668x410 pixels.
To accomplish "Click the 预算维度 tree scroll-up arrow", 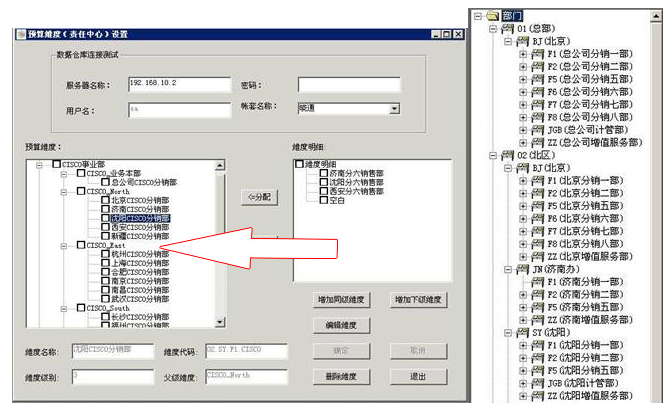I will [220, 165].
